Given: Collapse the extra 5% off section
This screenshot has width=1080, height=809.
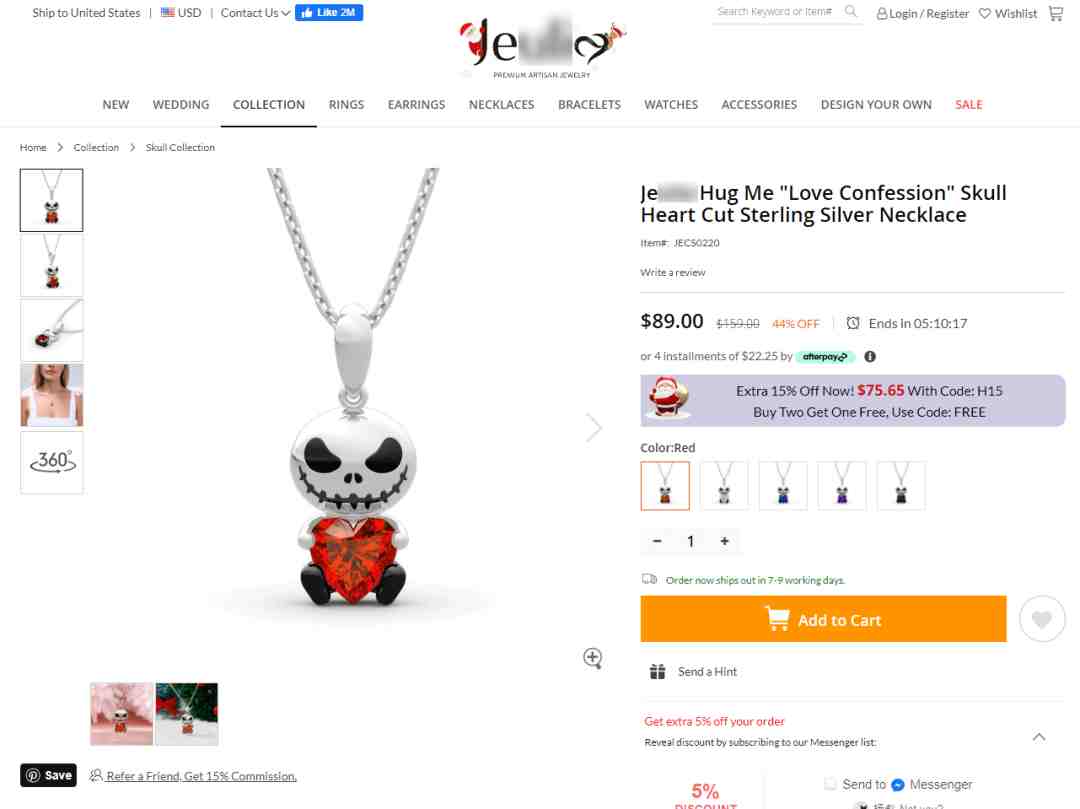Looking at the screenshot, I should 1039,737.
